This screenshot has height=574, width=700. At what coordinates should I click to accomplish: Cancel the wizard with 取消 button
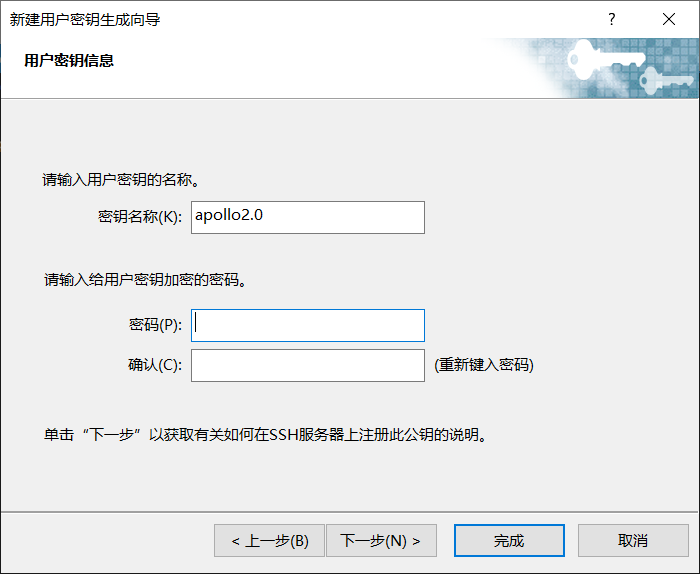[x=633, y=541]
